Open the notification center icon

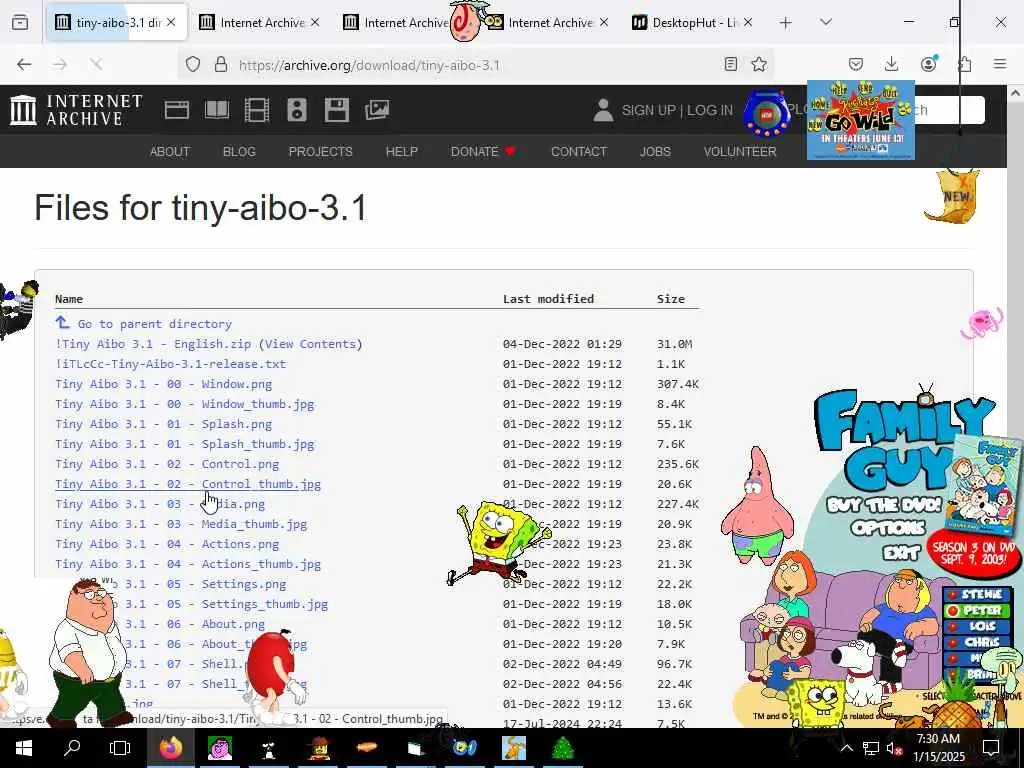click(991, 748)
